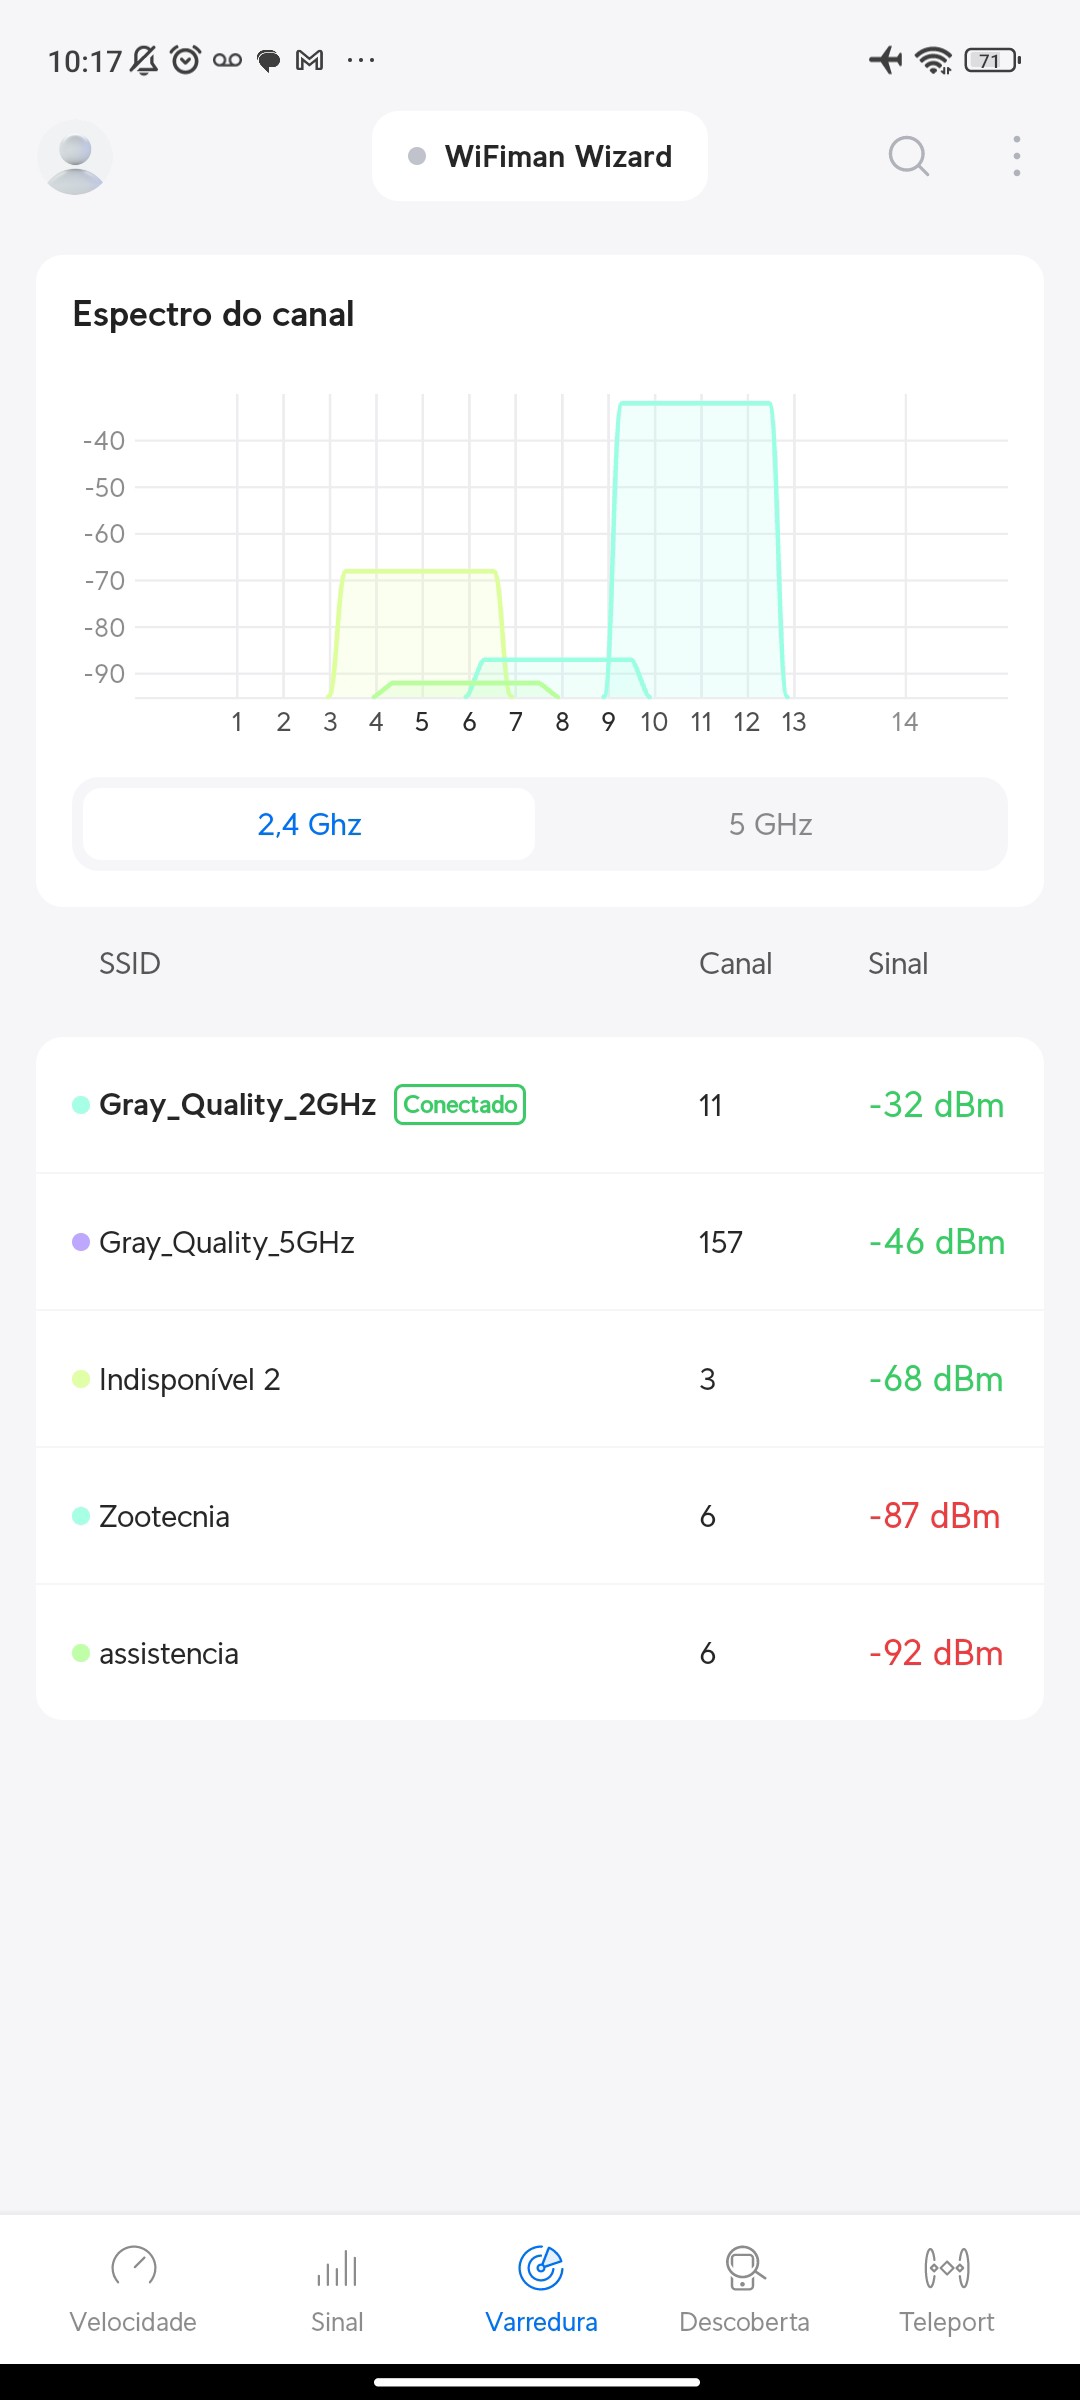
Task: Switch spectrum to 5 GHz band
Action: [x=770, y=824]
